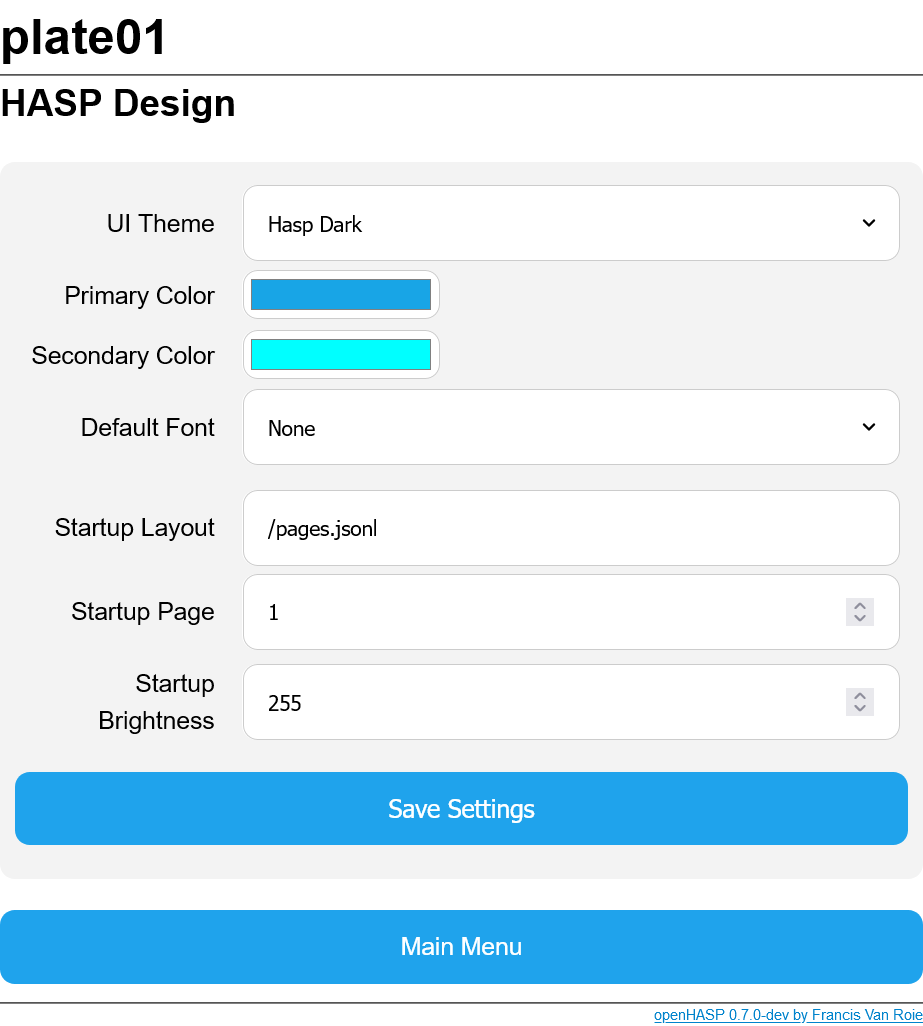
Task: Click the HASP Design heading
Action: [x=118, y=104]
